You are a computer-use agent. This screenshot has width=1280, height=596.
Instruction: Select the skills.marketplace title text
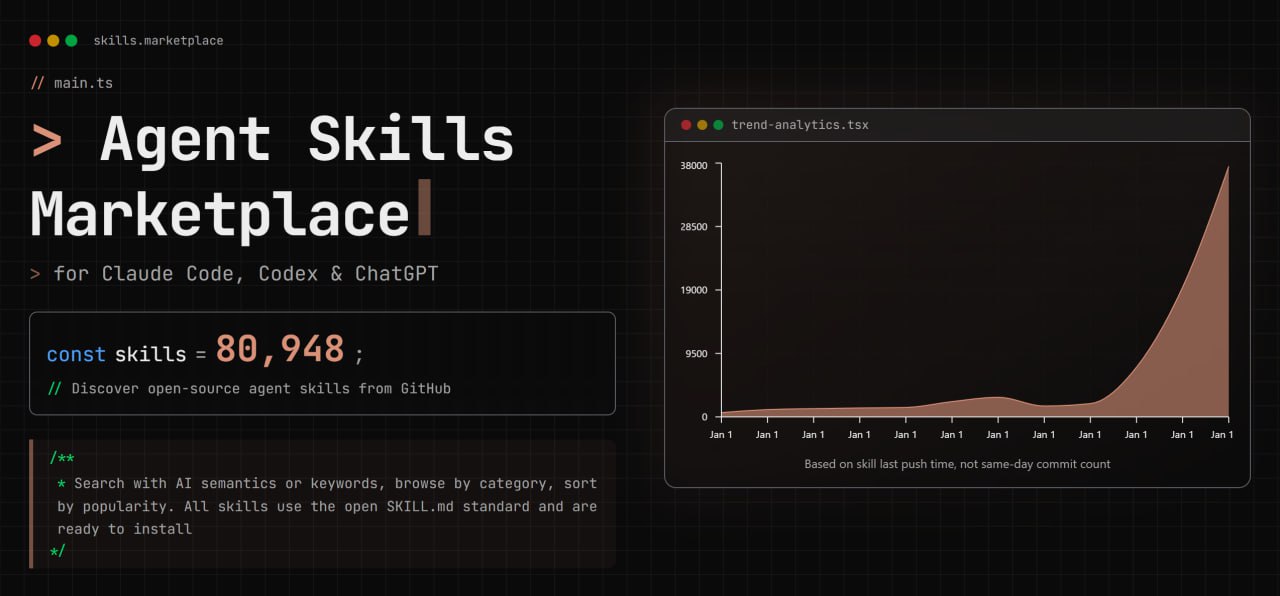(x=158, y=41)
